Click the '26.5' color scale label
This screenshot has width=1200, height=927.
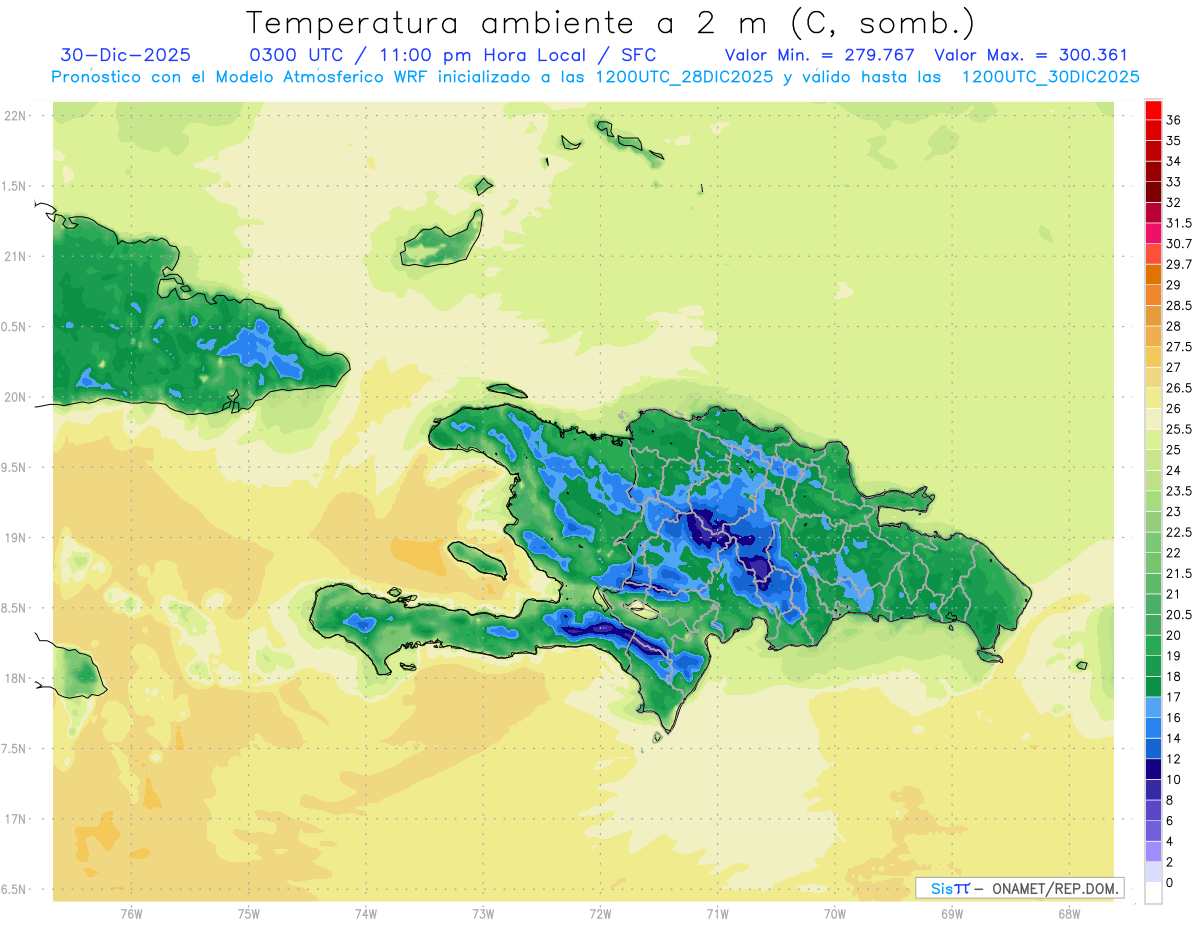click(x=1179, y=388)
